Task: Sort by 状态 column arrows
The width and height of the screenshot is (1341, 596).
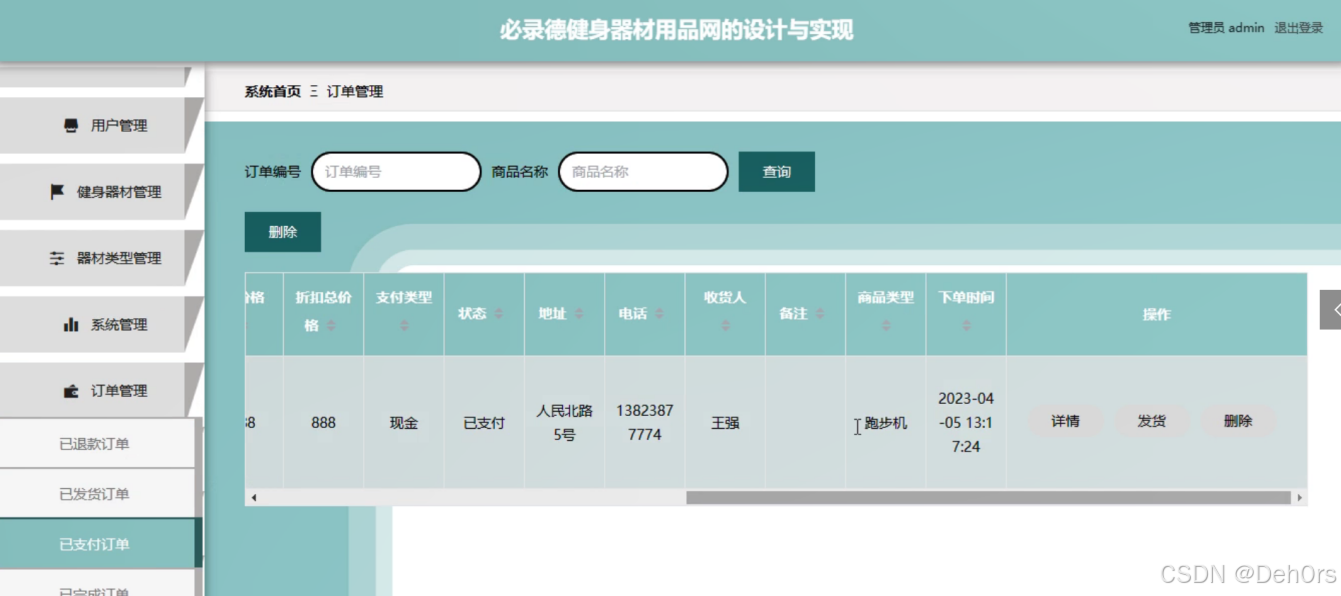Action: pos(499,314)
